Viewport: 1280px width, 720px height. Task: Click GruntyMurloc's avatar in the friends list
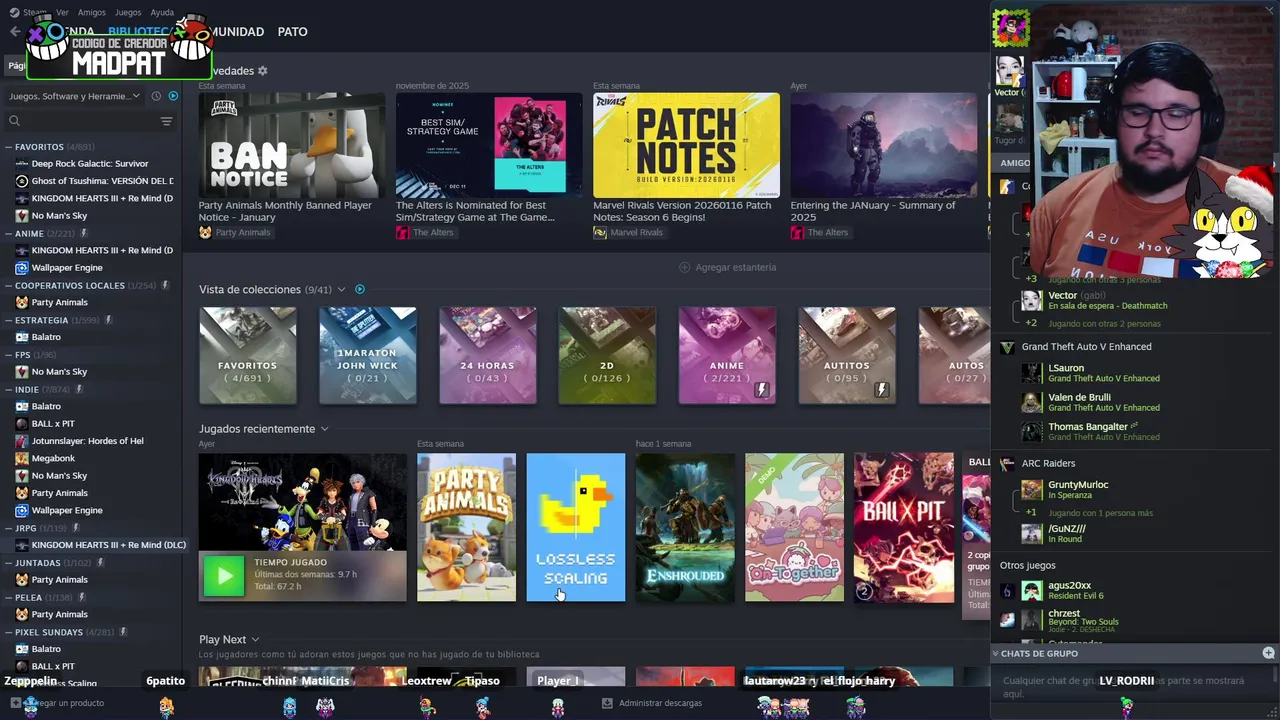tap(1031, 490)
